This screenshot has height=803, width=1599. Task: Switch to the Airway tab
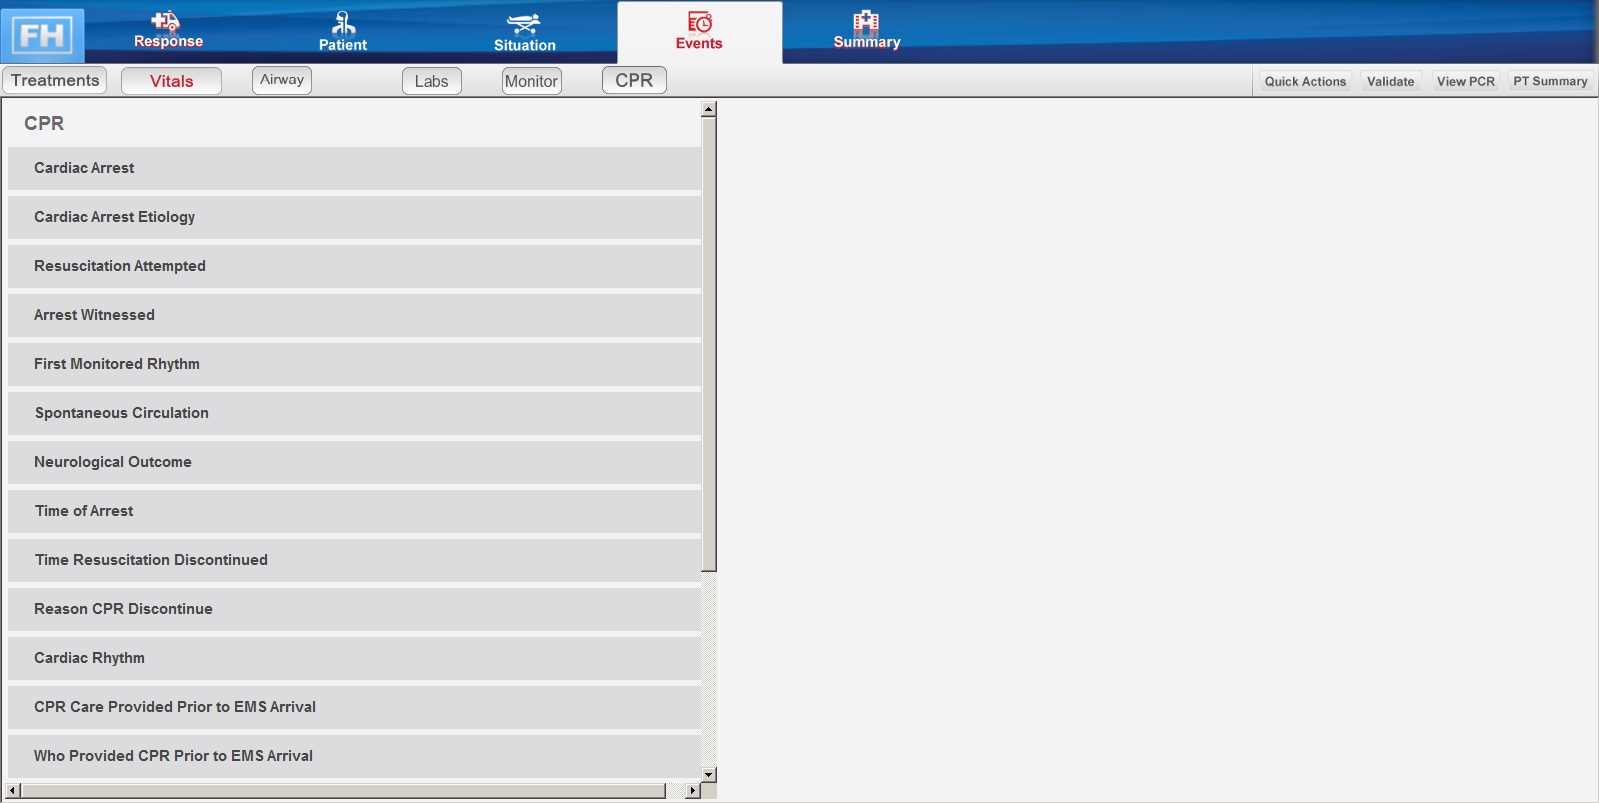tap(282, 80)
